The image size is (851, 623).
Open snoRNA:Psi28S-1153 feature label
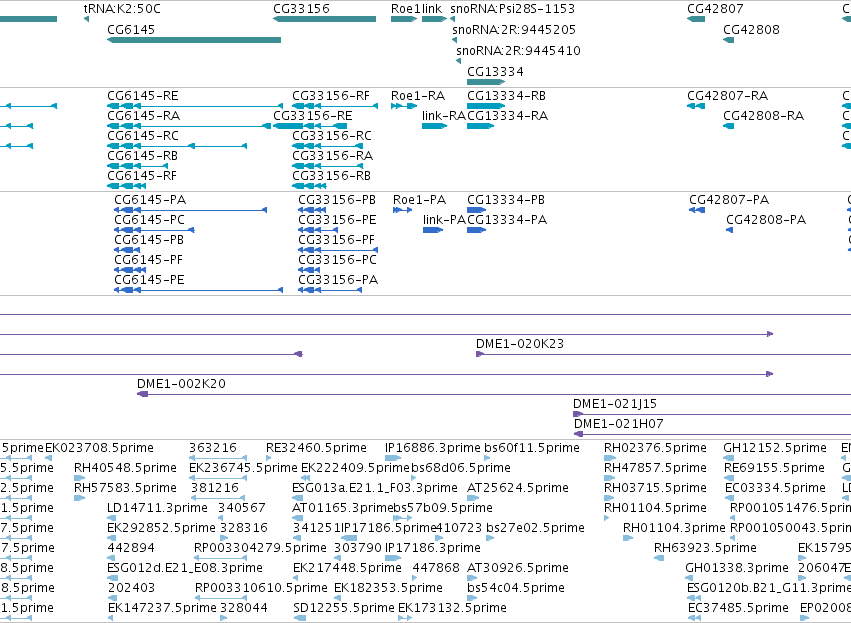(x=512, y=9)
